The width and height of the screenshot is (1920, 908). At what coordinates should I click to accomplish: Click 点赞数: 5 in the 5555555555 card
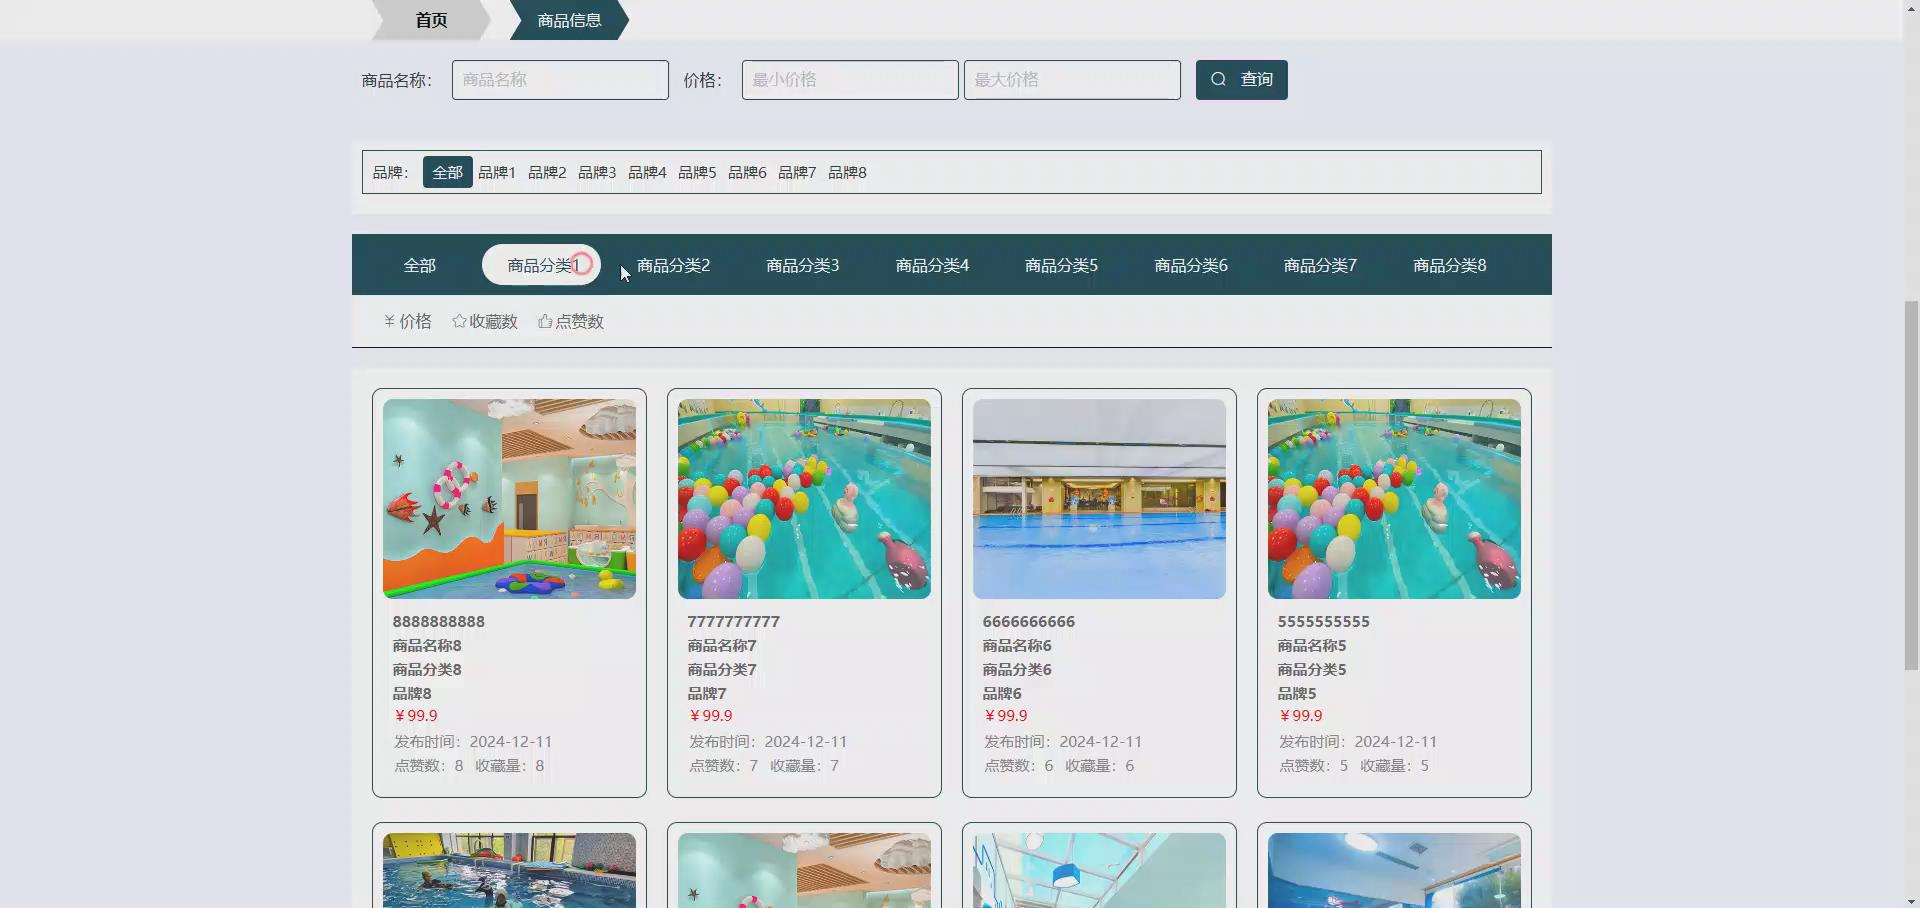(1314, 765)
